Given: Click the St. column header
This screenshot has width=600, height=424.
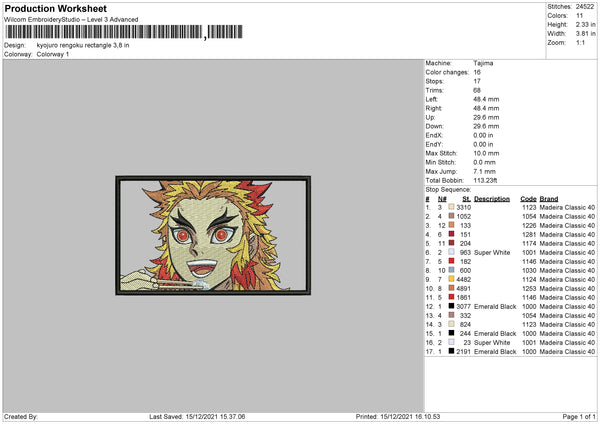Looking at the screenshot, I should coord(466,199).
